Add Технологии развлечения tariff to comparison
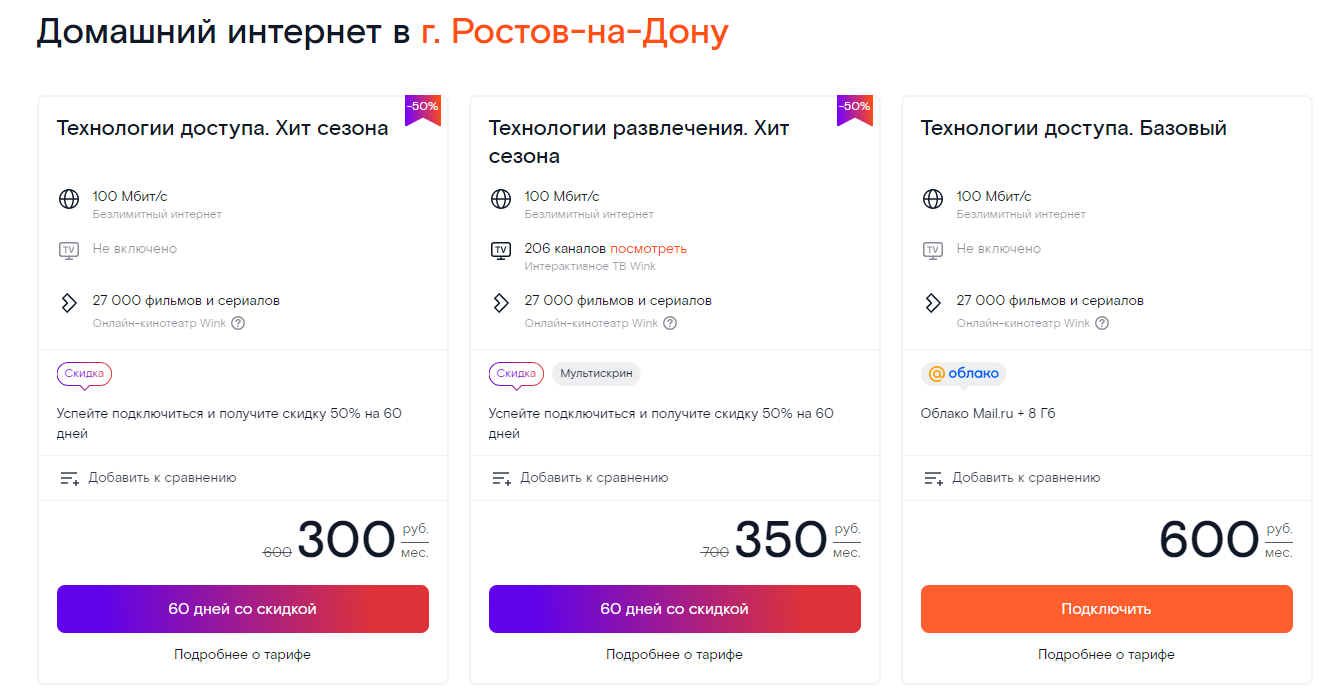The width and height of the screenshot is (1319, 688). (580, 478)
